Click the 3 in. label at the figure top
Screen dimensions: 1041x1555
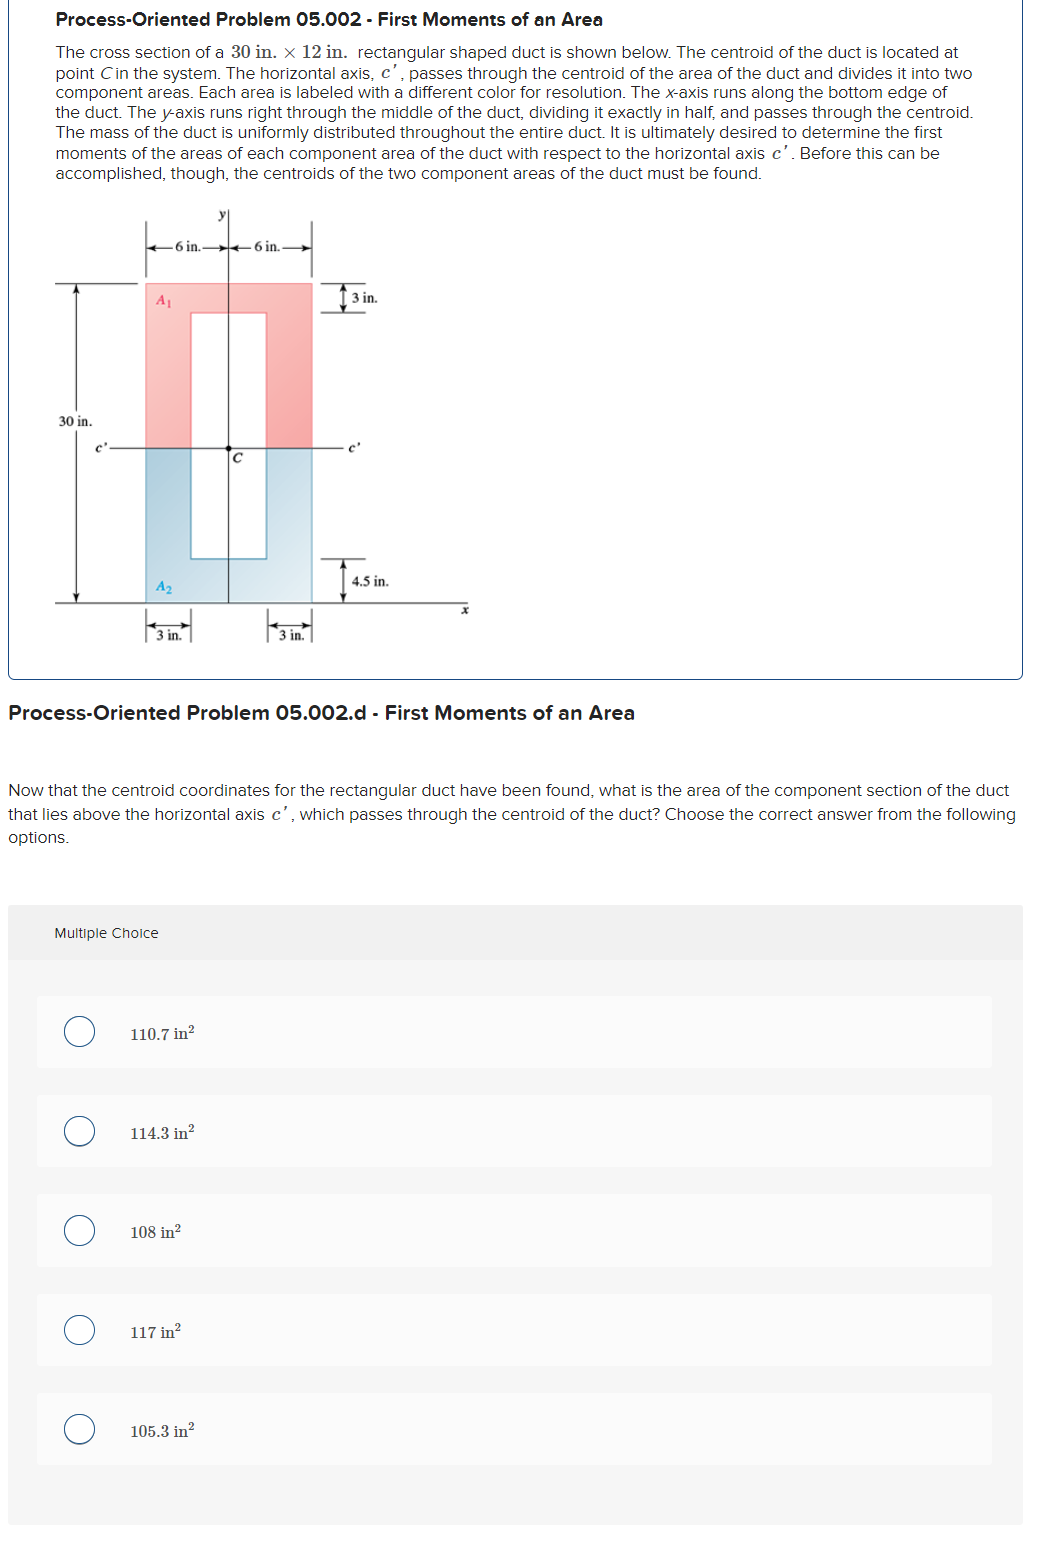pos(363,296)
